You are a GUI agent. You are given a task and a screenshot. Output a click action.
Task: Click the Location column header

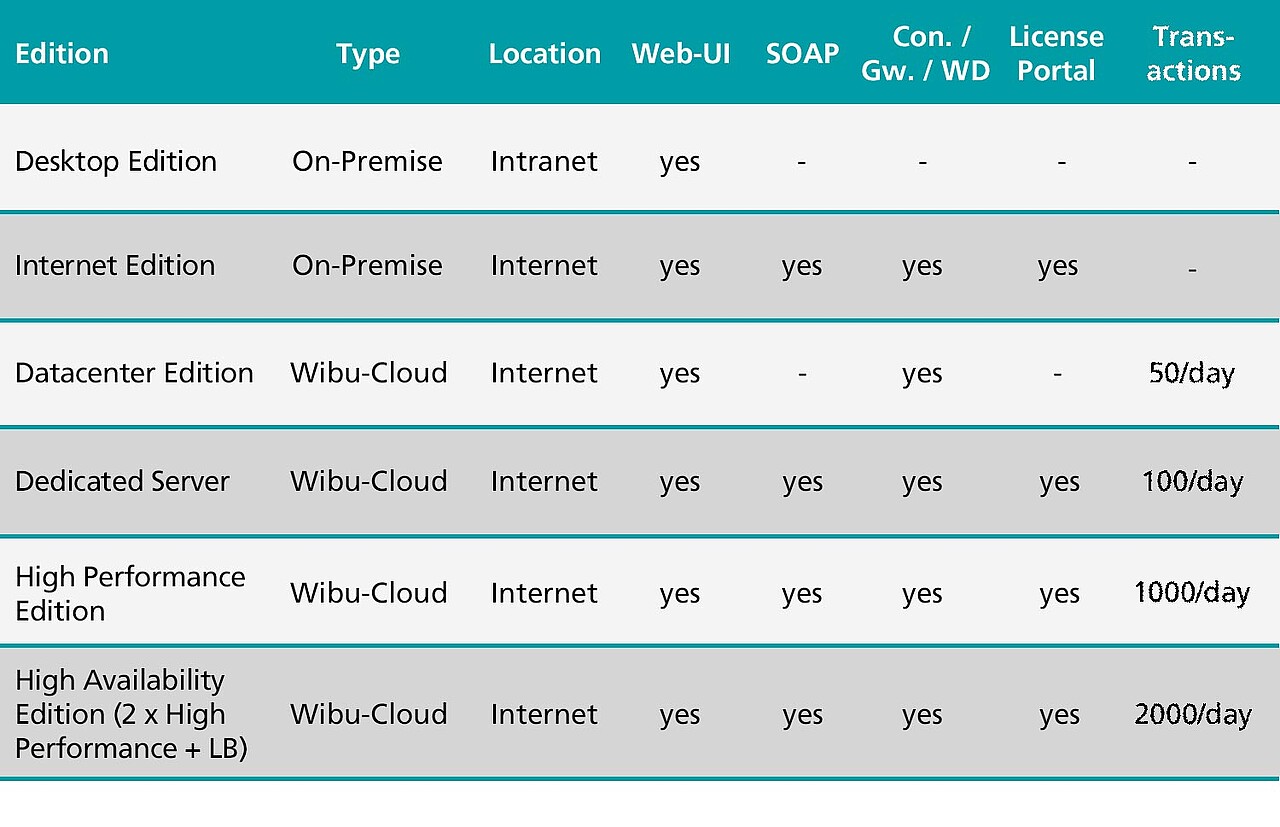click(545, 53)
